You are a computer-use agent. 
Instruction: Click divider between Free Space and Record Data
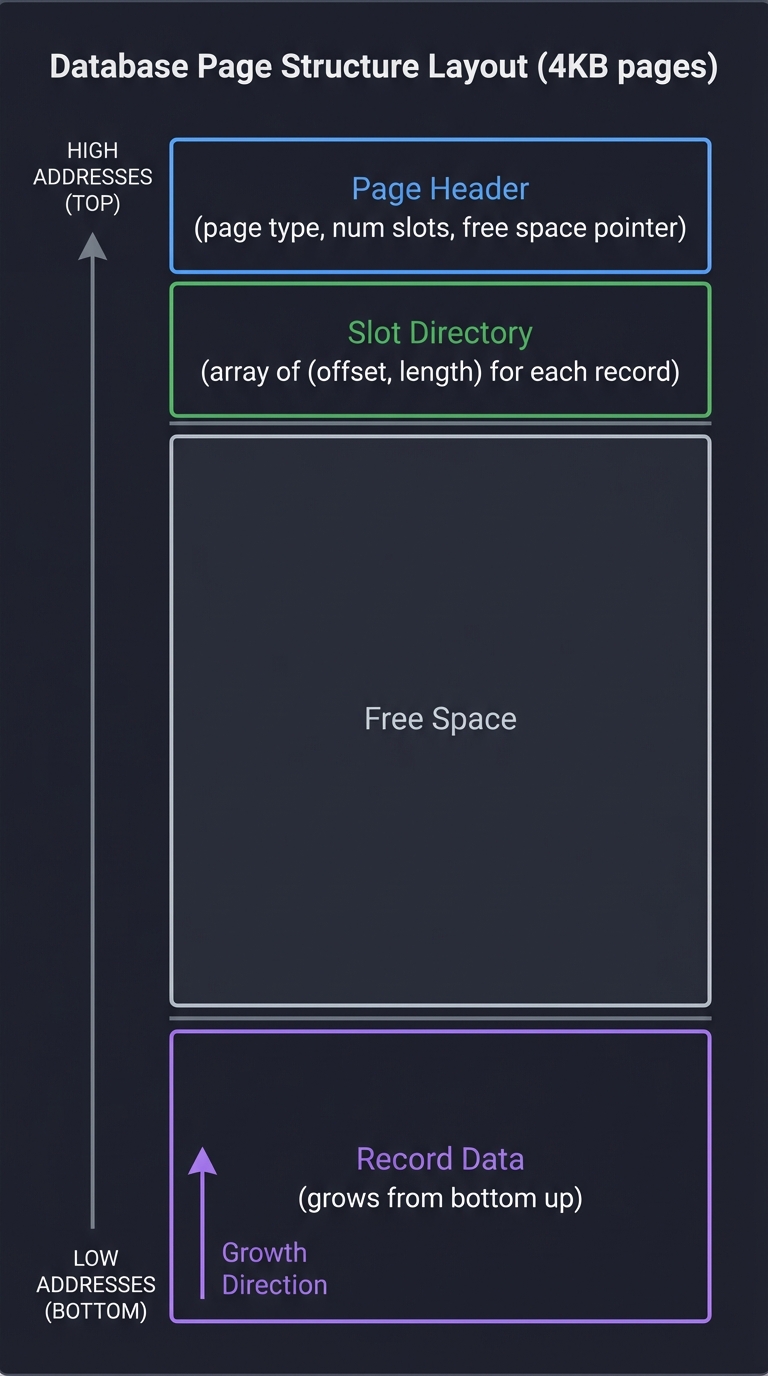(440, 1018)
